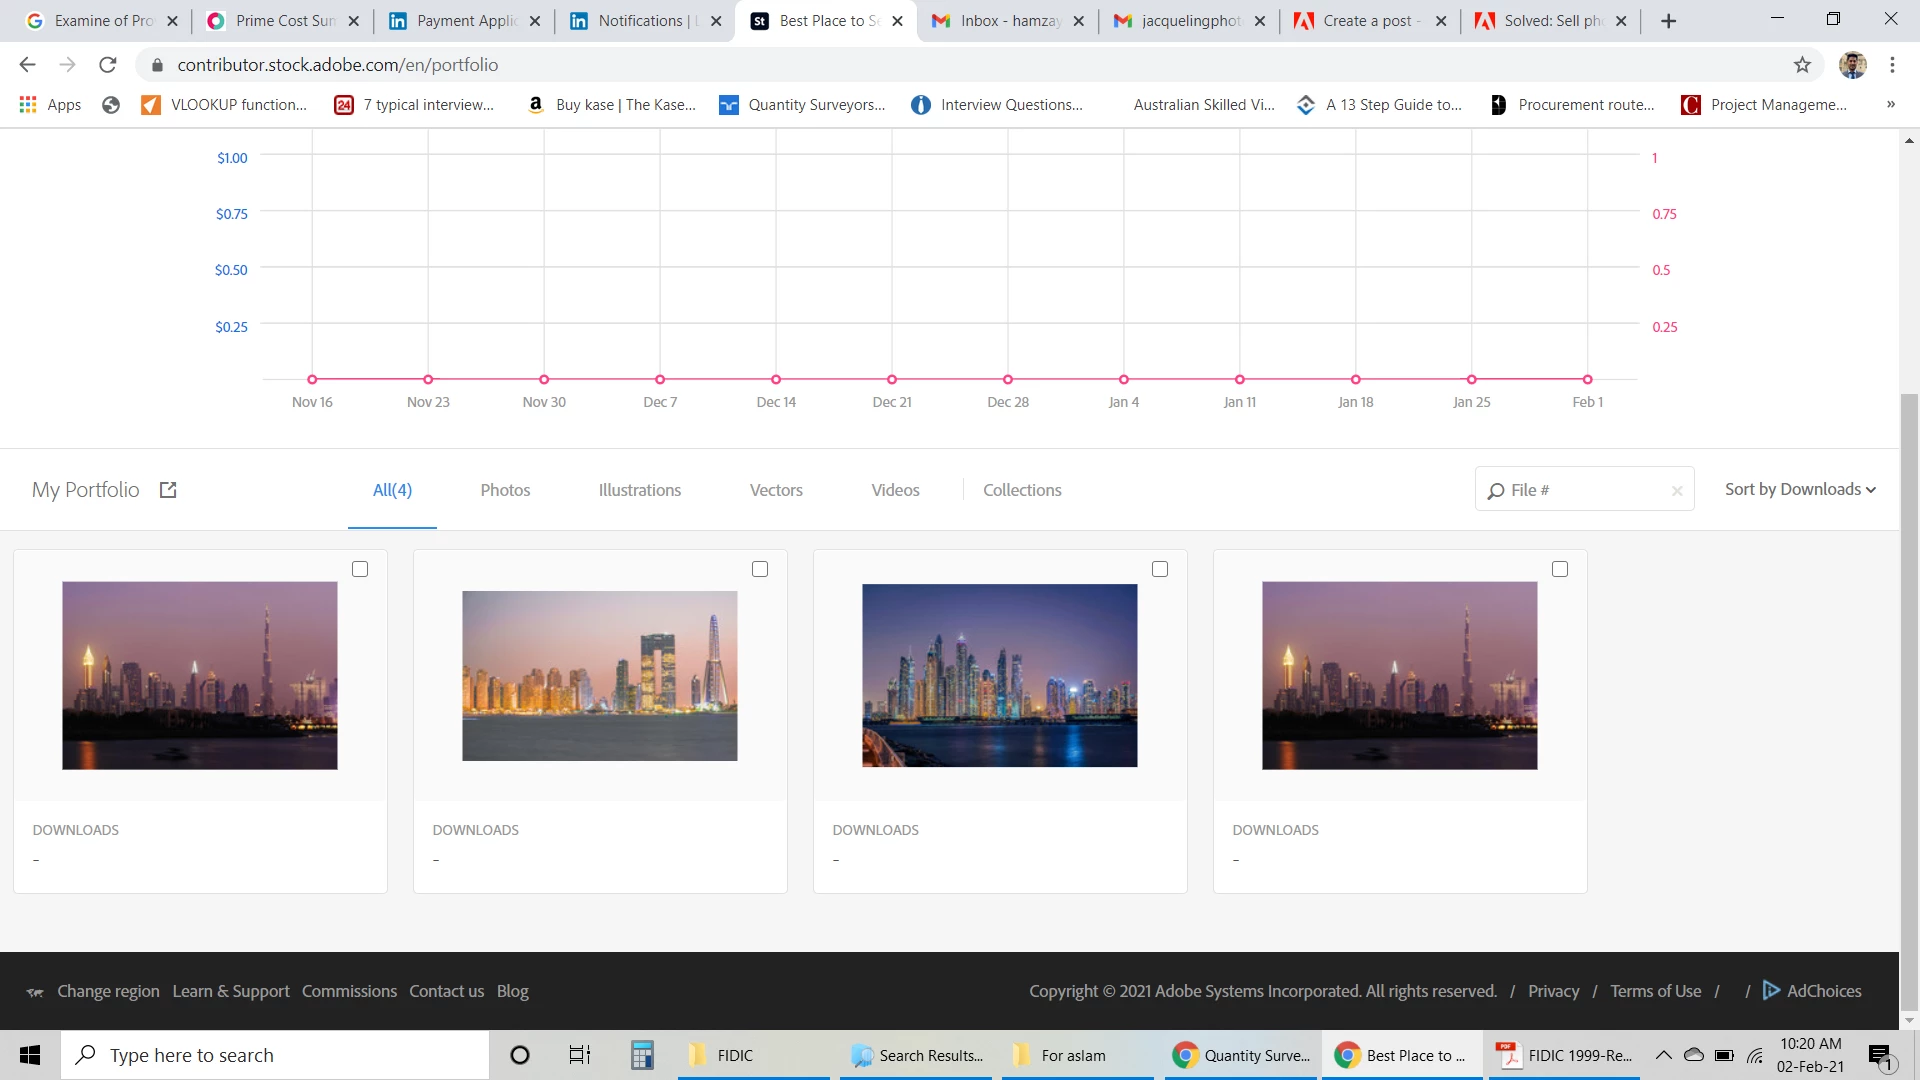1920x1080 pixels.
Task: Tick checkbox on second skyline photo card
Action: (x=760, y=569)
